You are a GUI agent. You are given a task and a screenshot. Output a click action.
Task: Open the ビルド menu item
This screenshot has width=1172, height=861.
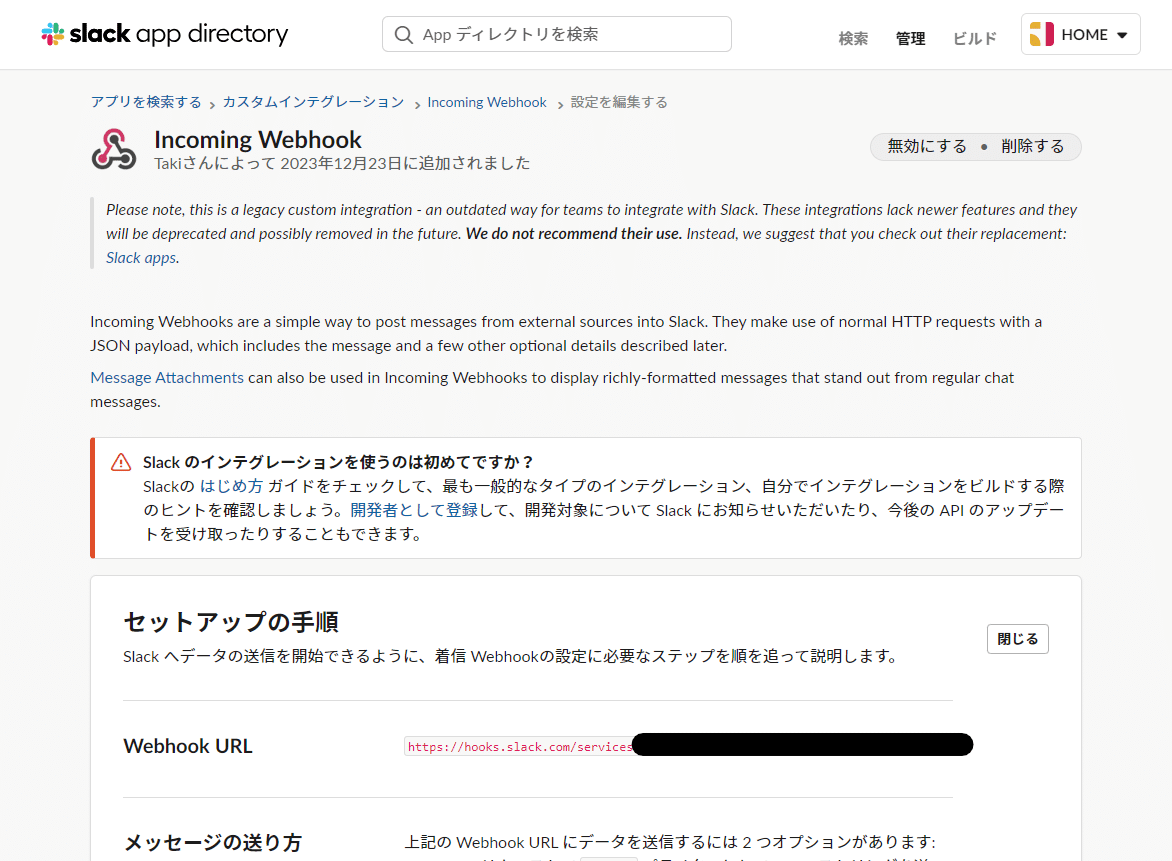coord(975,38)
